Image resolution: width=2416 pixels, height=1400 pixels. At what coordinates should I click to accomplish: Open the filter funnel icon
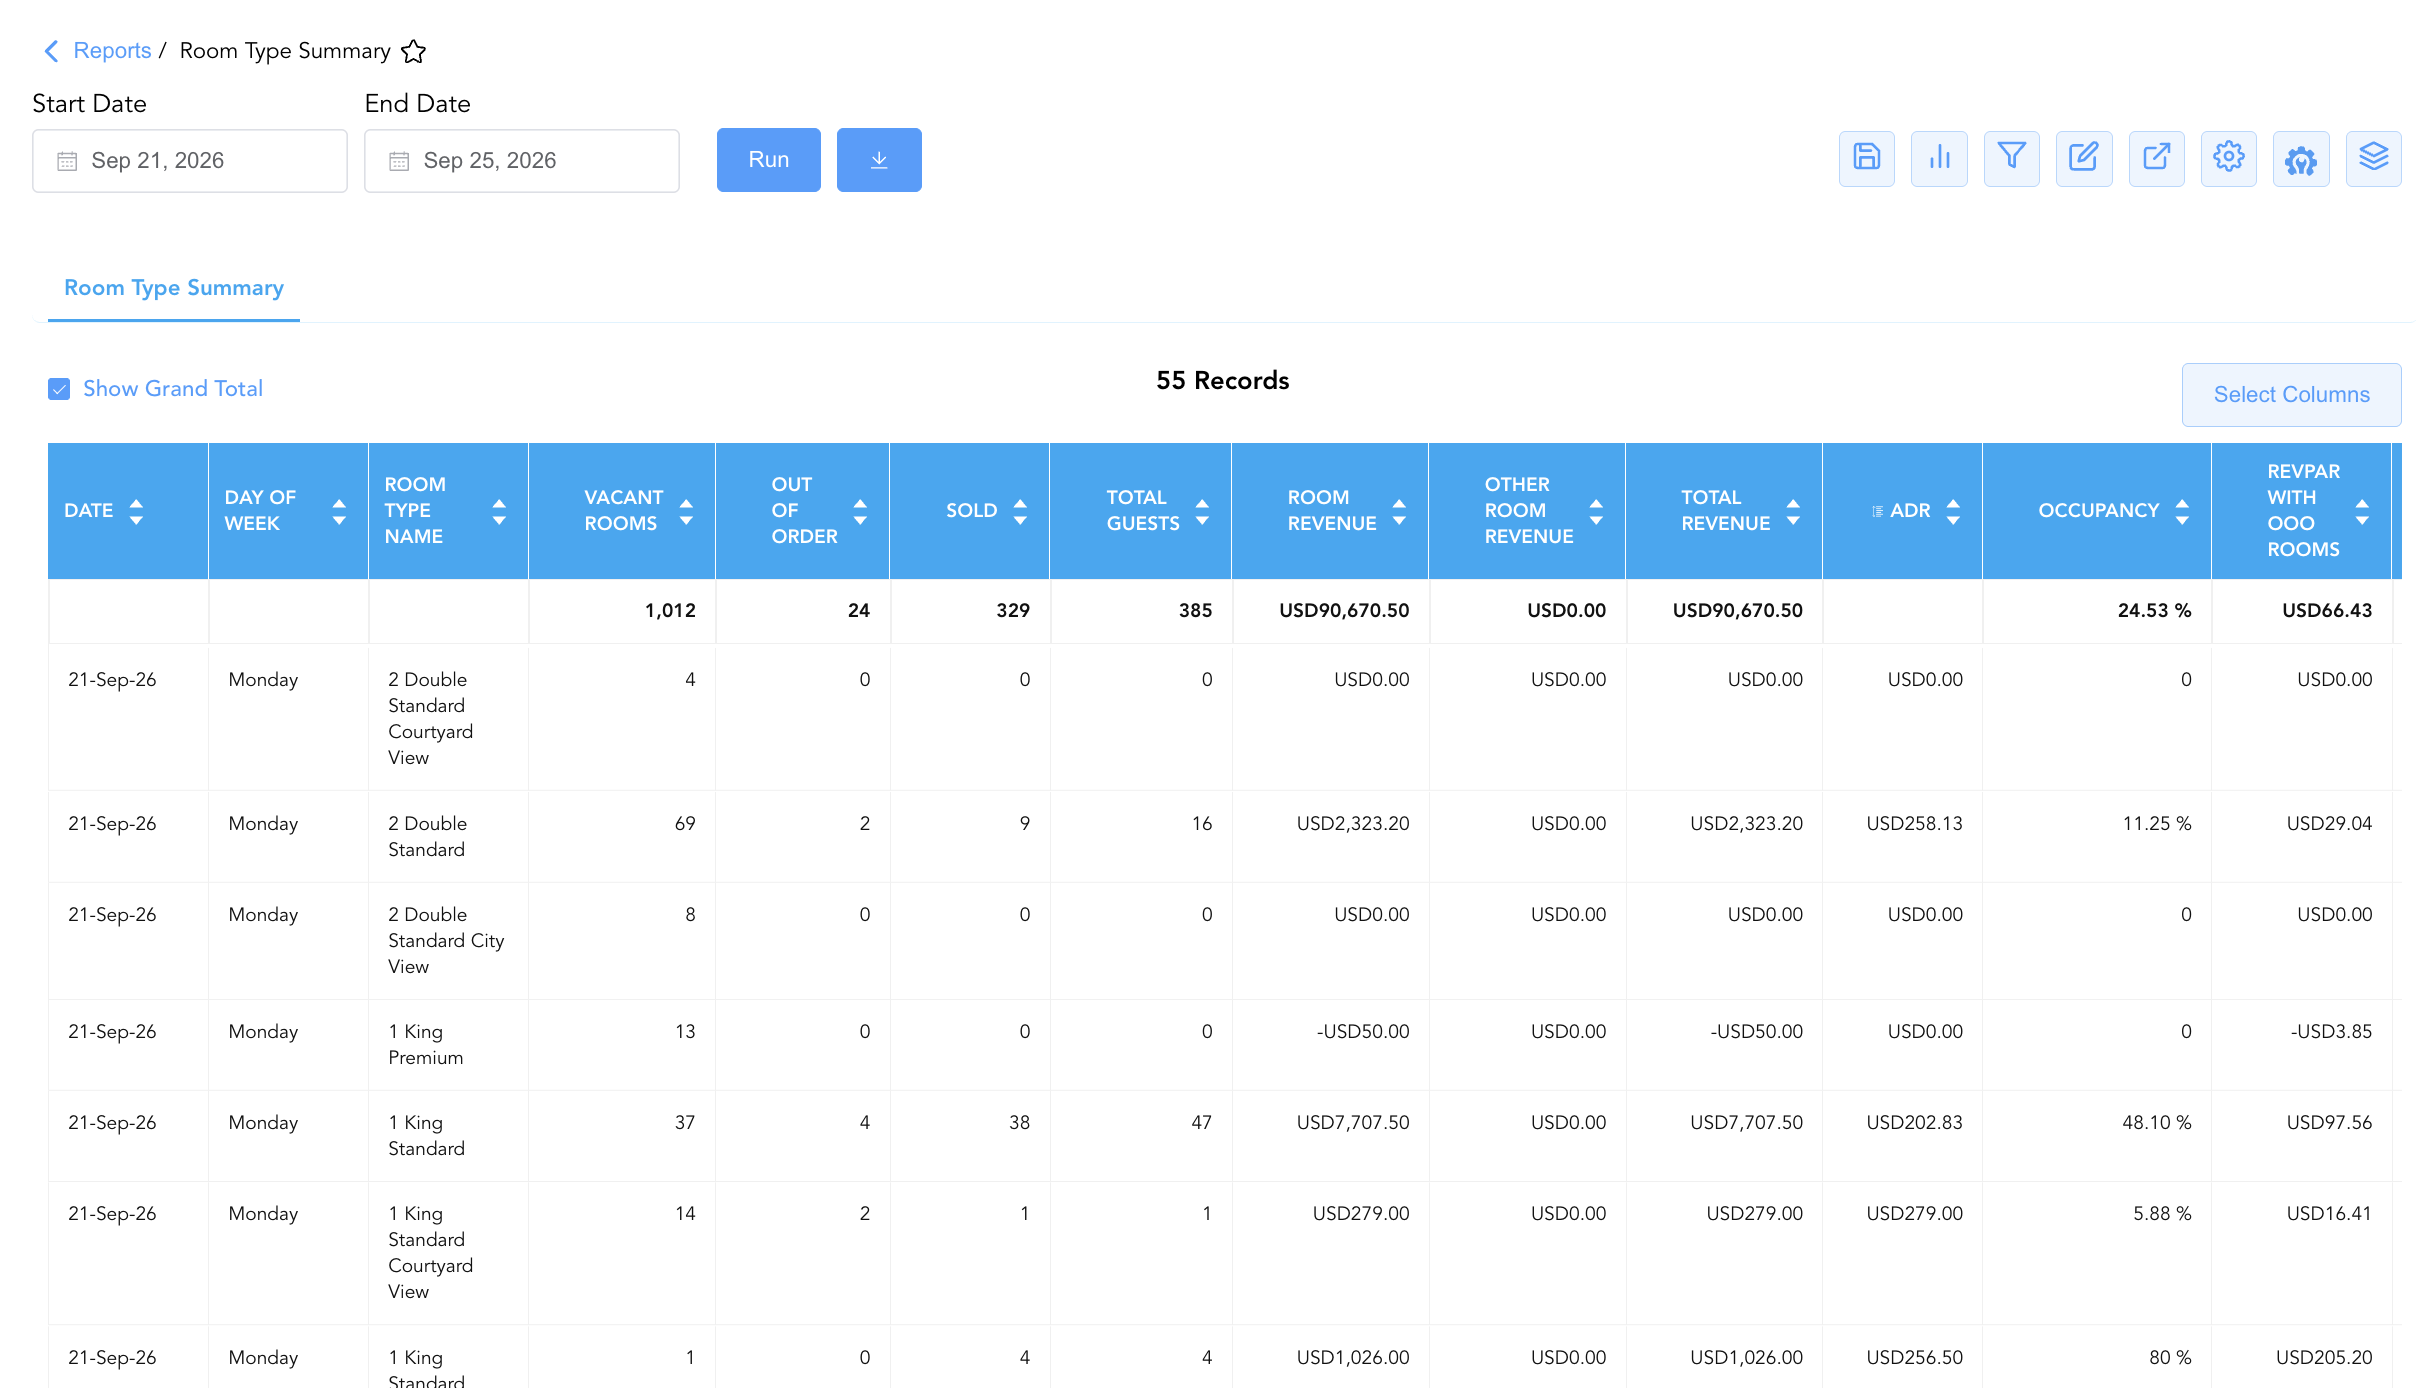[x=2011, y=159]
